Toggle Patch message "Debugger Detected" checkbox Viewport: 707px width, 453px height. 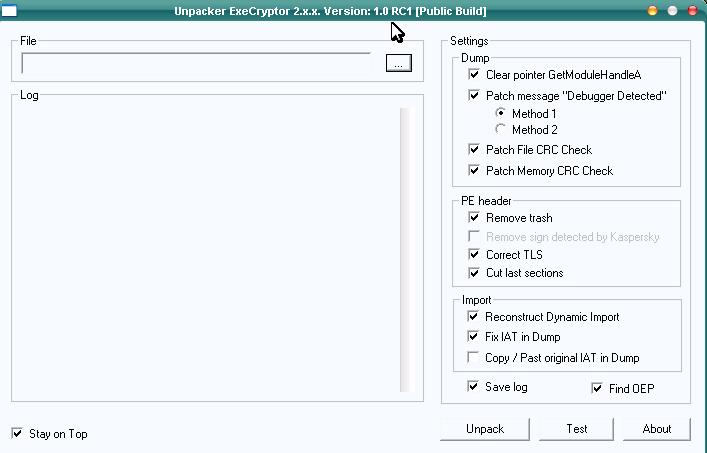(474, 96)
